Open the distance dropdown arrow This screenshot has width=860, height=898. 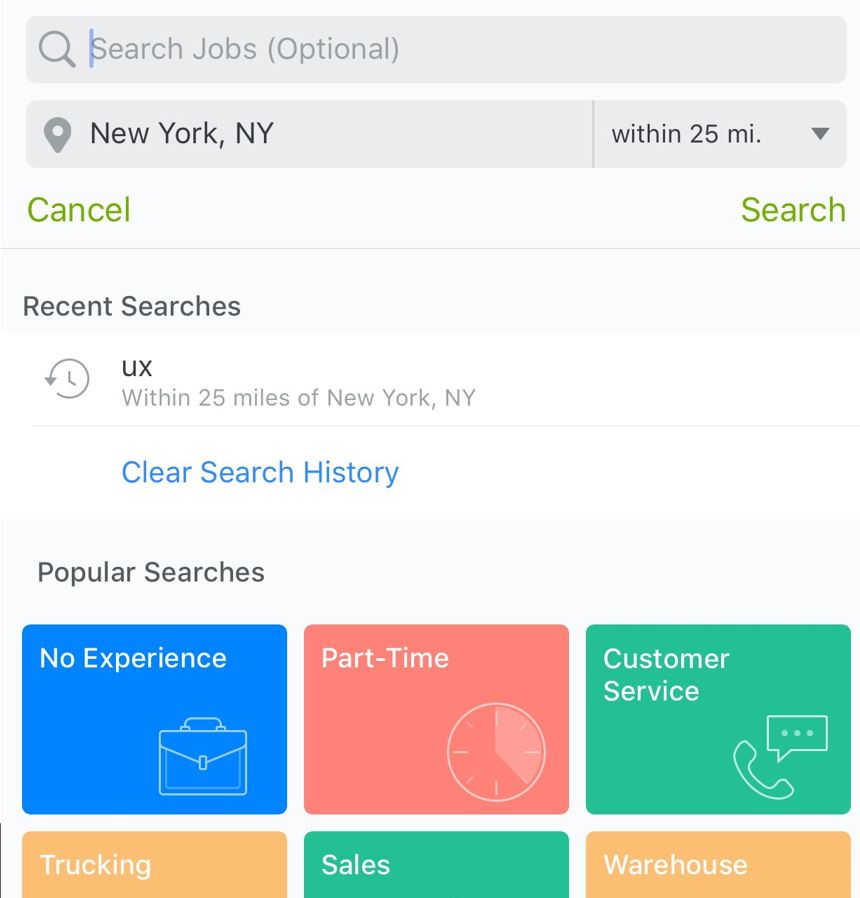click(820, 134)
